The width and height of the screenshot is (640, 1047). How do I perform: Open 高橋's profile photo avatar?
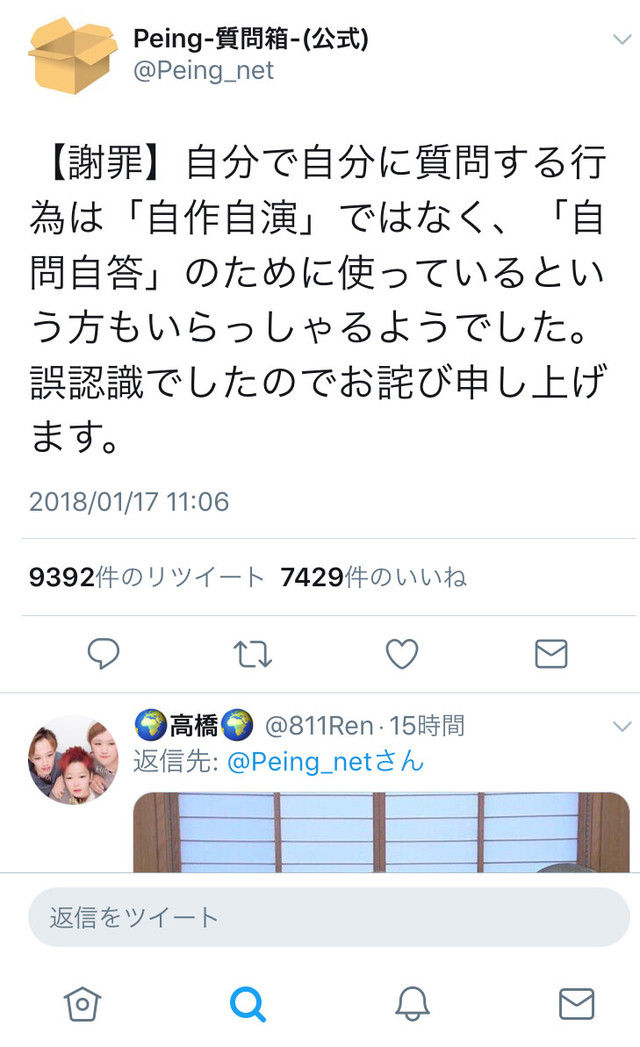pos(73,760)
